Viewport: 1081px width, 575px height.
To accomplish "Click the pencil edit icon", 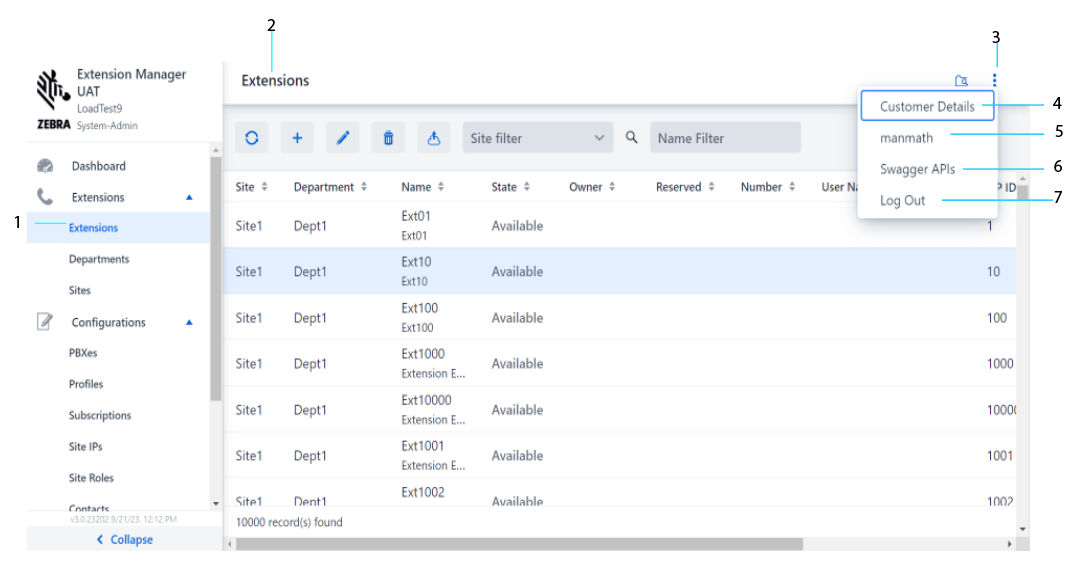I will tap(343, 138).
